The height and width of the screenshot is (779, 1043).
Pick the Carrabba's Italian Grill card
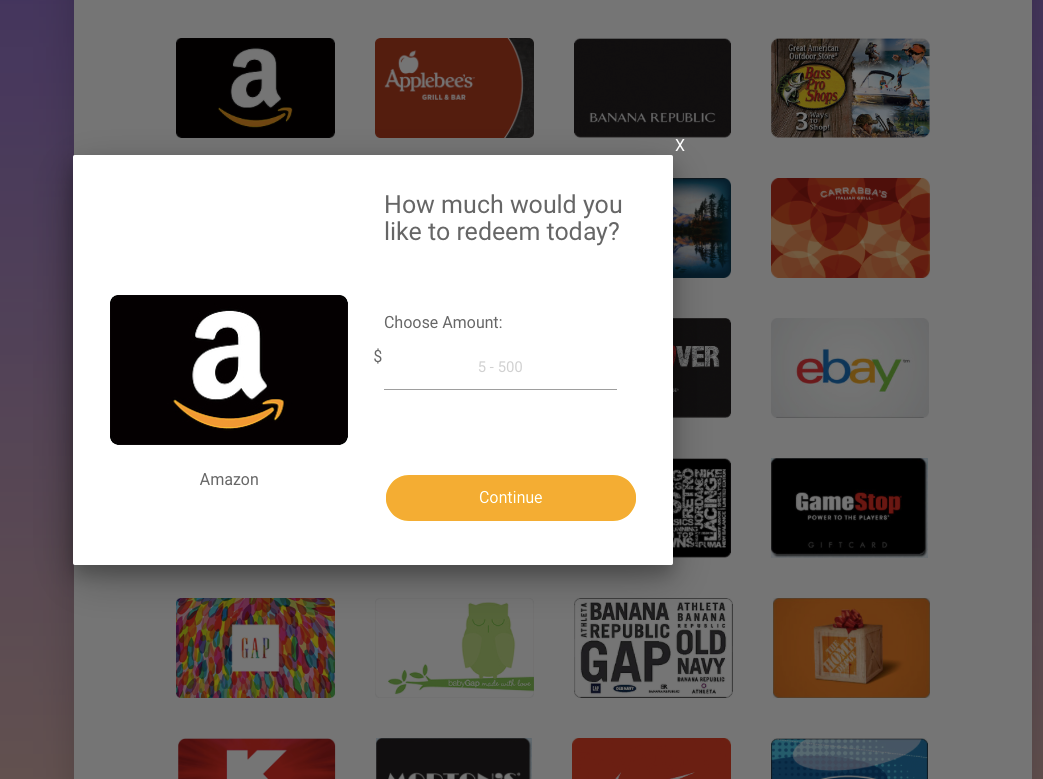[850, 228]
